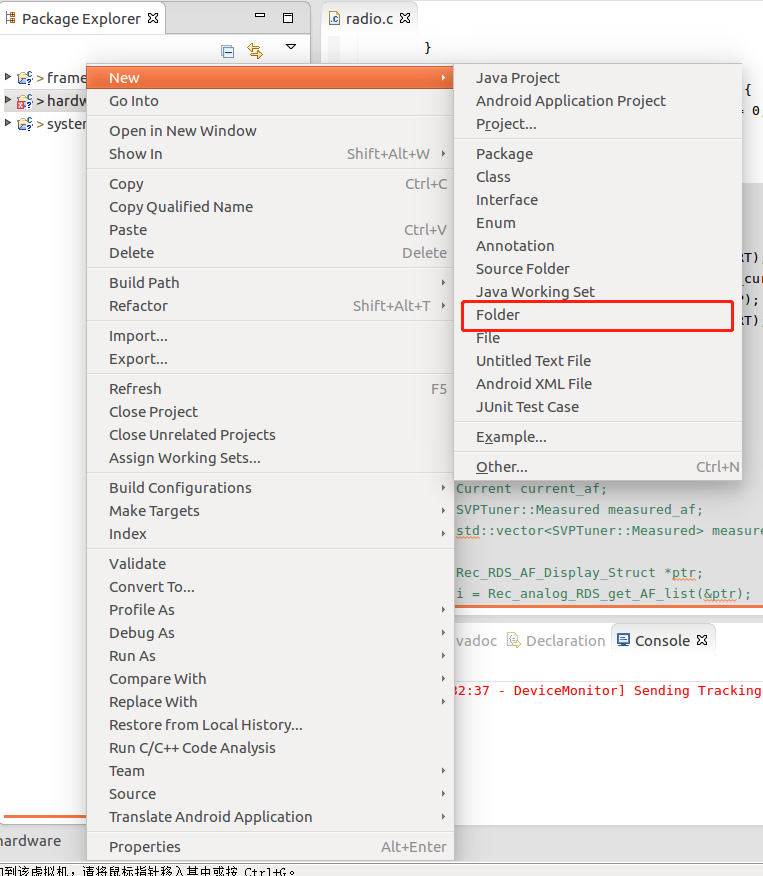The width and height of the screenshot is (763, 876).
Task: Select Copy Qualified Name
Action: pos(270,207)
